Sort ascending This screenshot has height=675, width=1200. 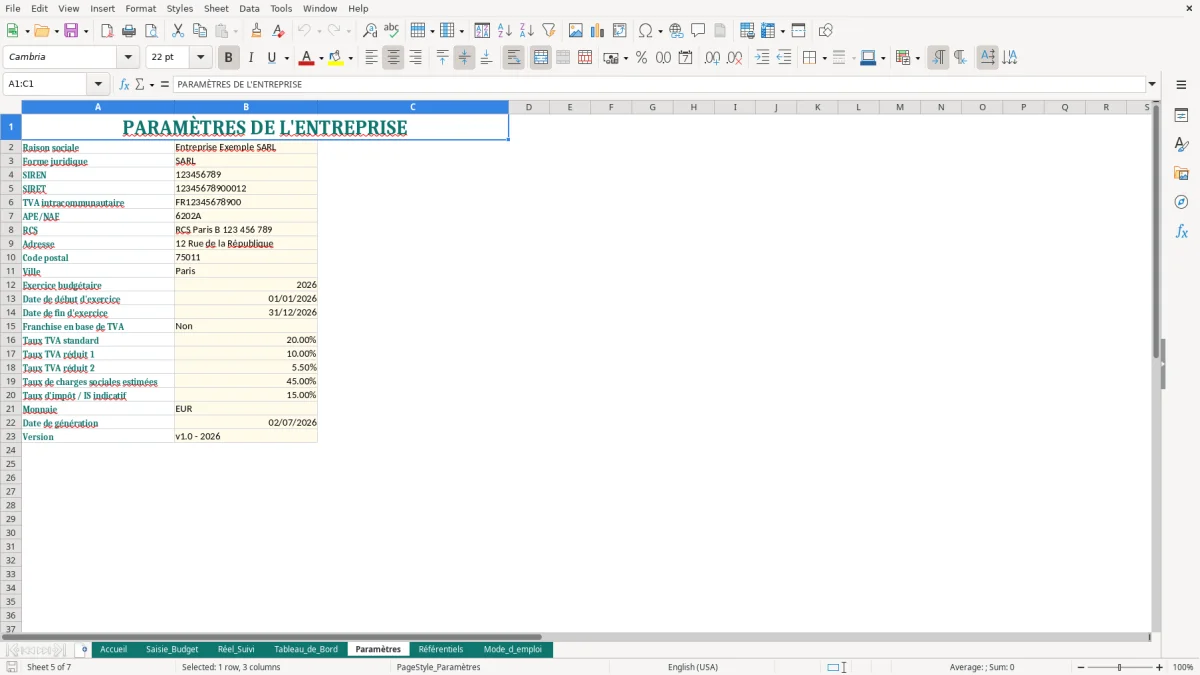[505, 31]
